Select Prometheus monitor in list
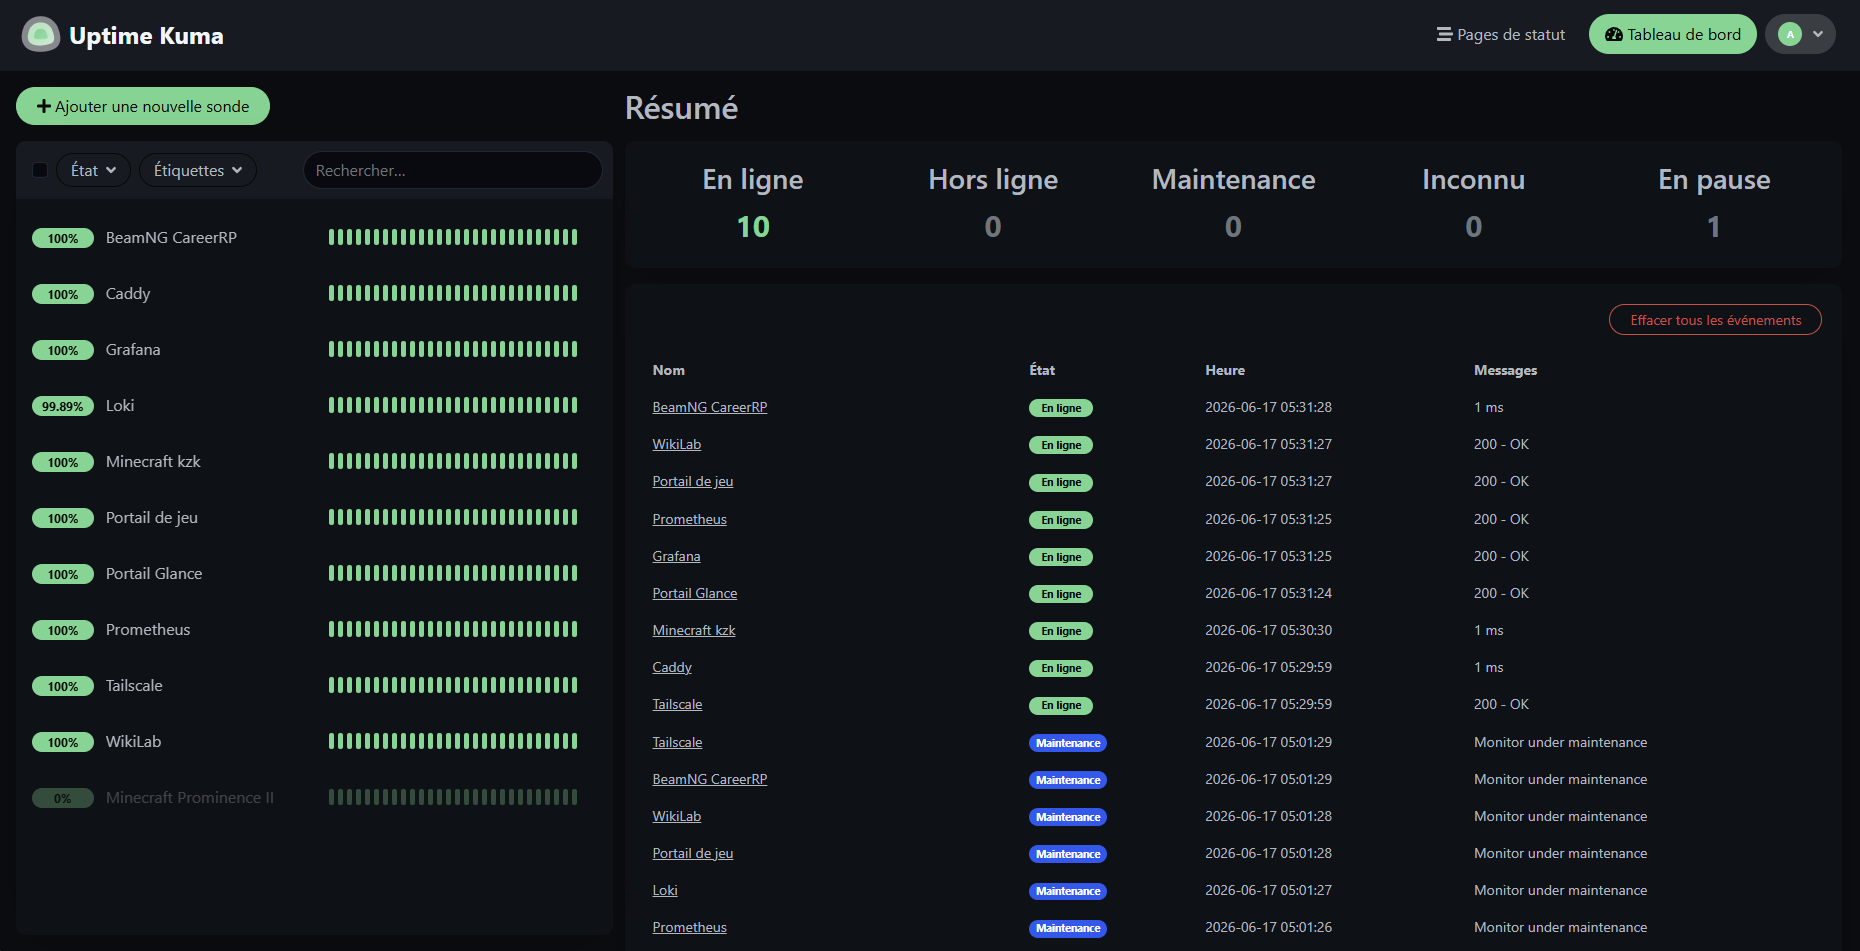Screen dimensions: 1860x951 click(x=314, y=629)
